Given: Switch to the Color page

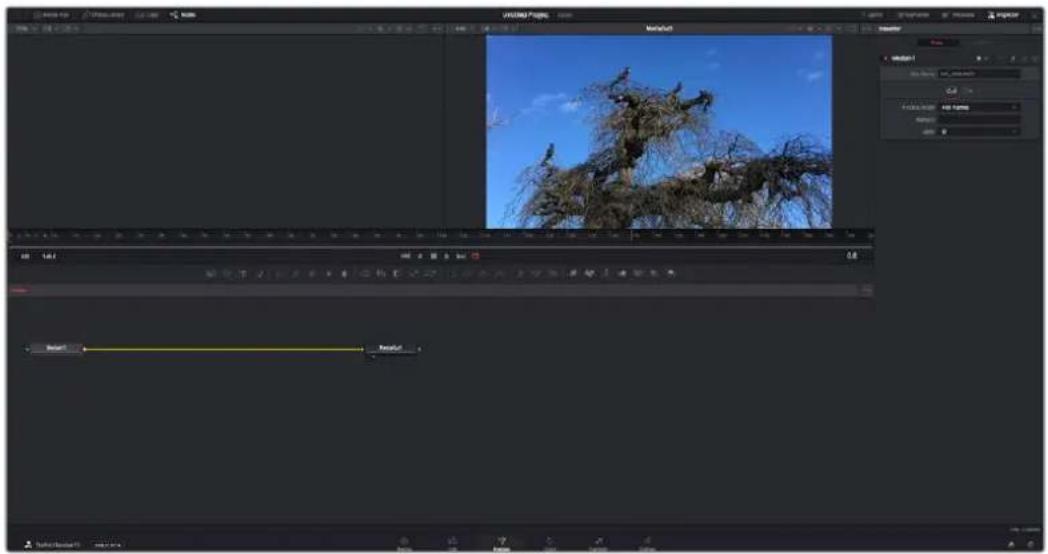Looking at the screenshot, I should [x=549, y=543].
